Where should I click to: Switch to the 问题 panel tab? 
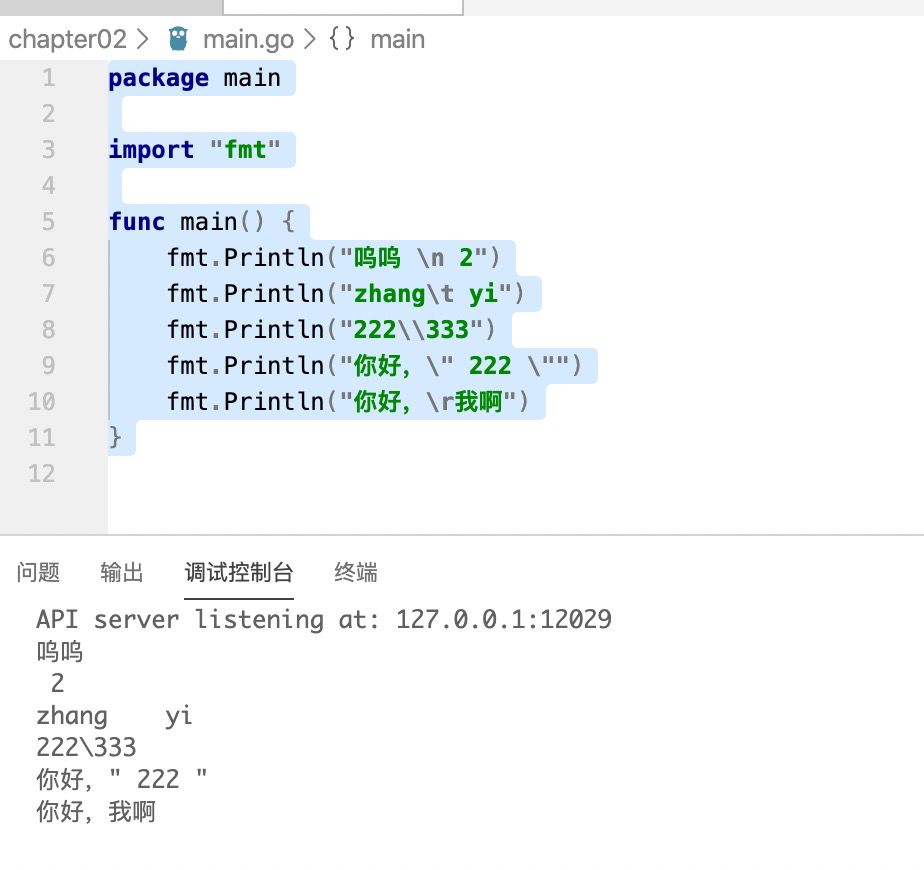pyautogui.click(x=38, y=572)
